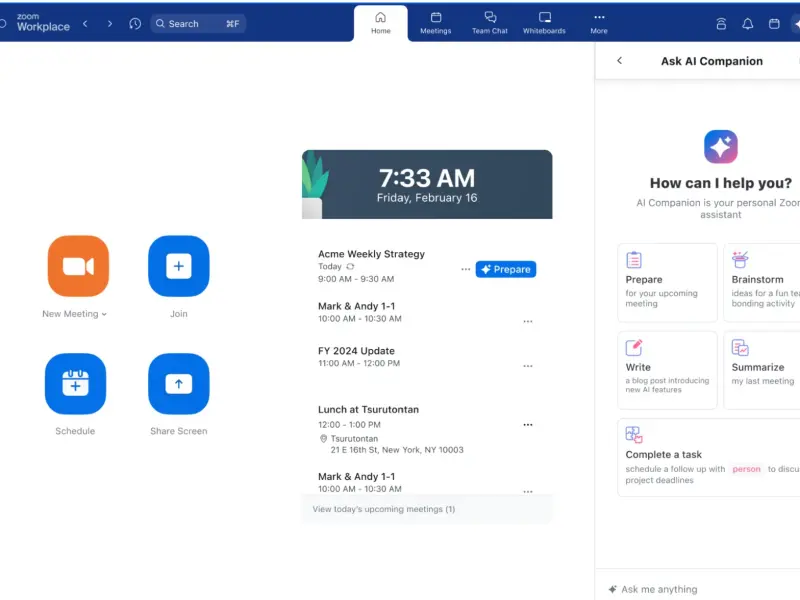Select the Brainstorm ideas card
800x600 pixels.
762,283
